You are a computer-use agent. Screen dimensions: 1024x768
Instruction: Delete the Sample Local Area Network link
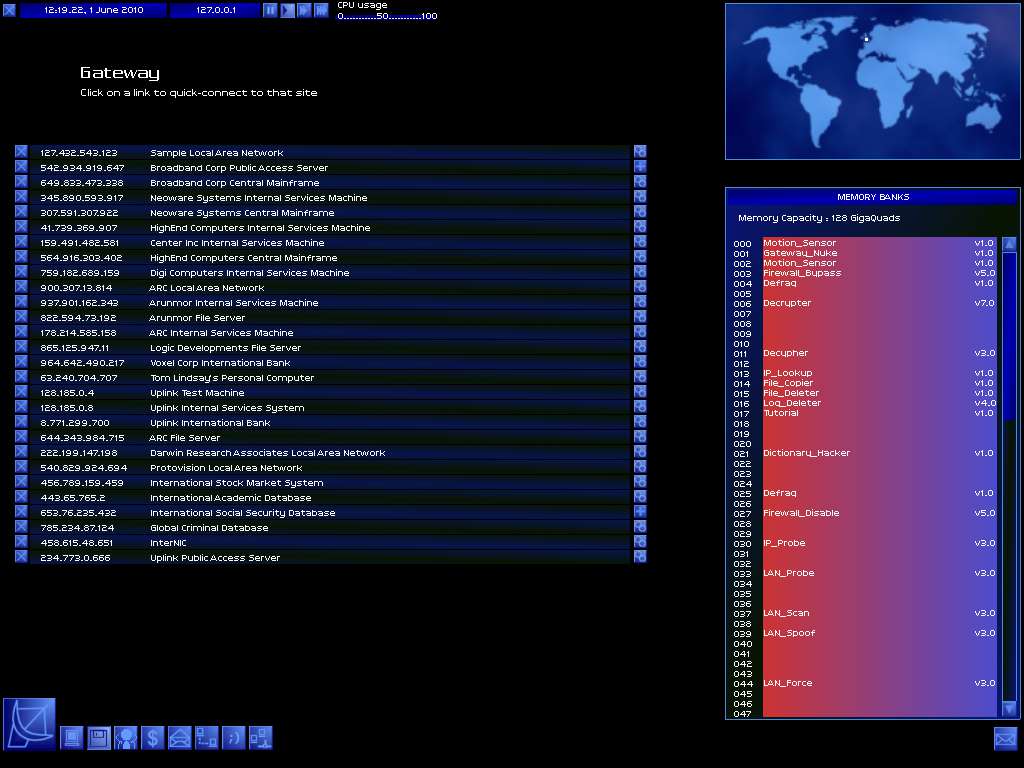coord(22,152)
